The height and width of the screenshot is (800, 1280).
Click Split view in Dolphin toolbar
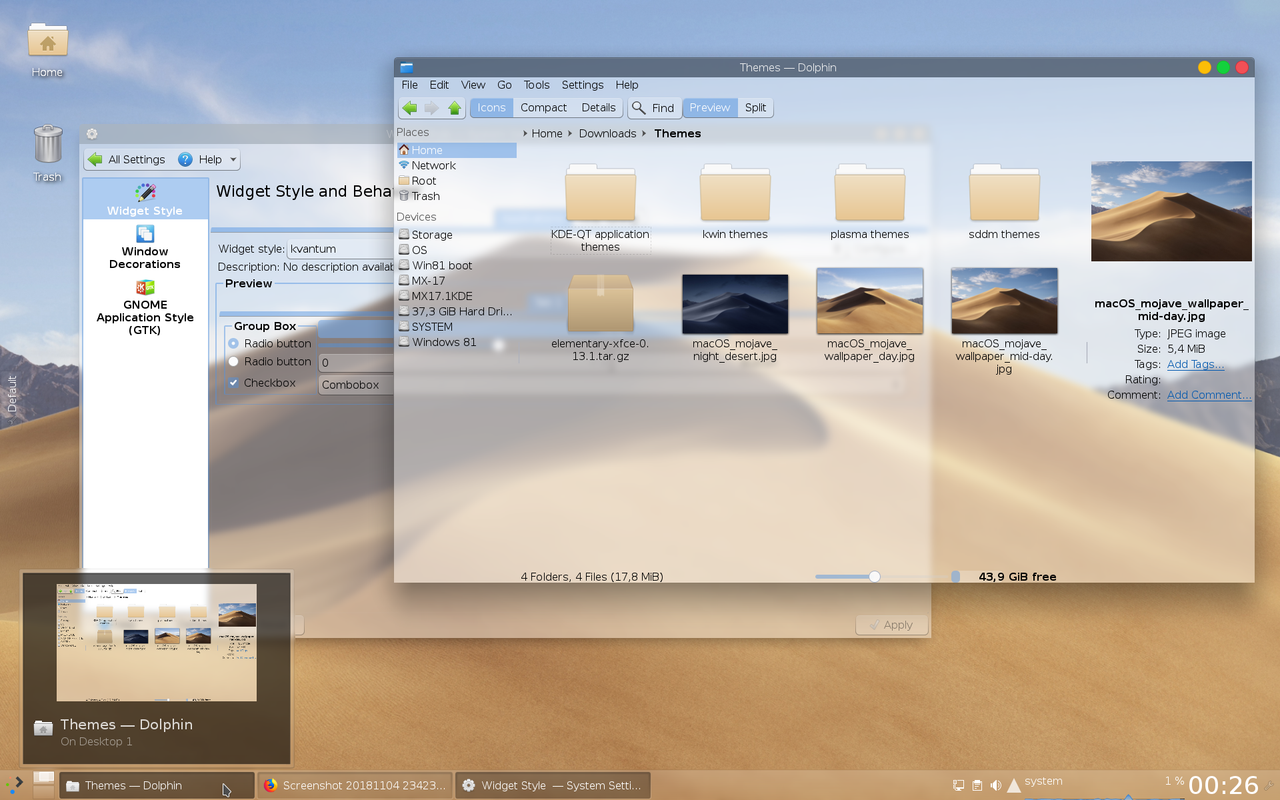click(x=756, y=108)
